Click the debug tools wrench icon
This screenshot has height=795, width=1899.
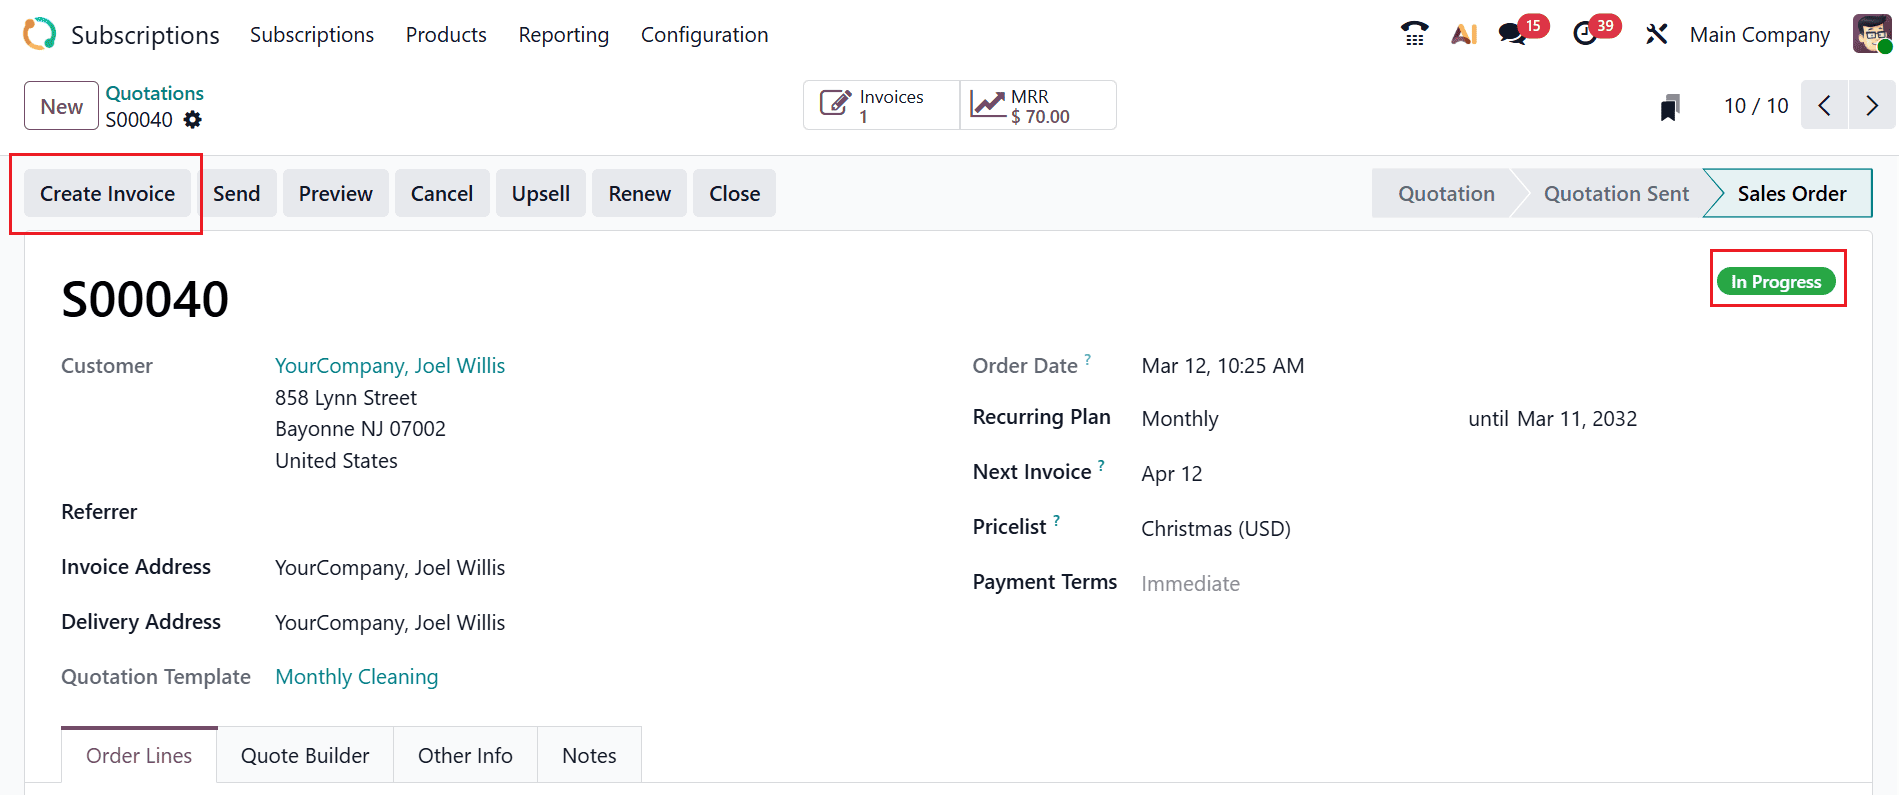point(1656,34)
